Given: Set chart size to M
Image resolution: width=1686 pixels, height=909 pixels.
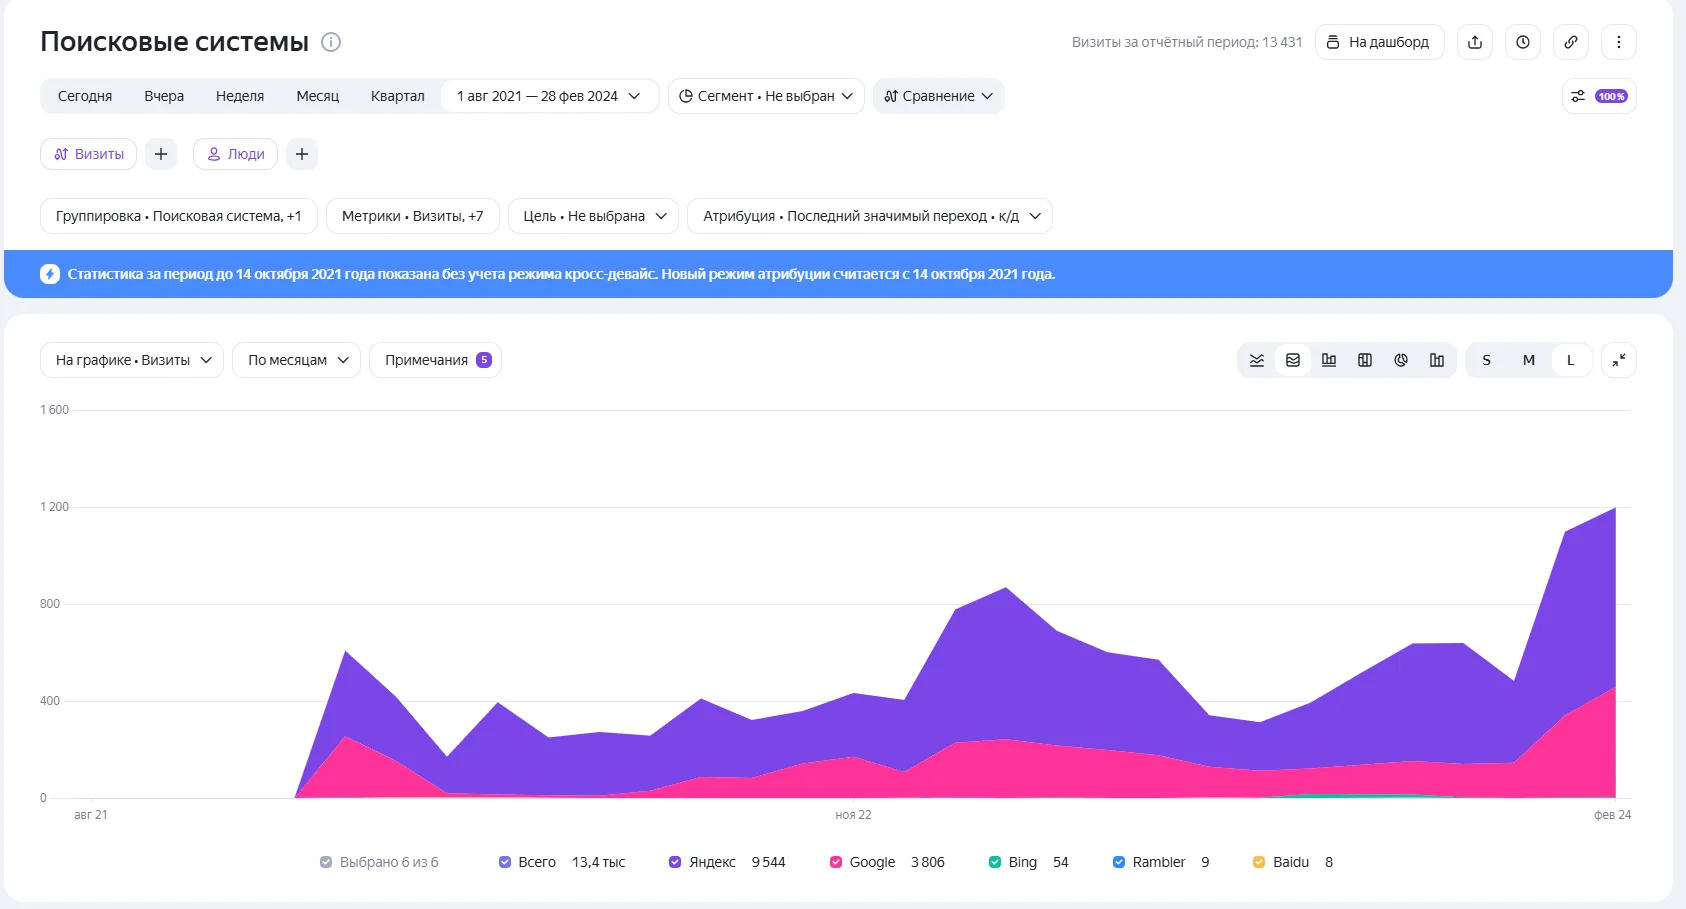Looking at the screenshot, I should (1529, 360).
